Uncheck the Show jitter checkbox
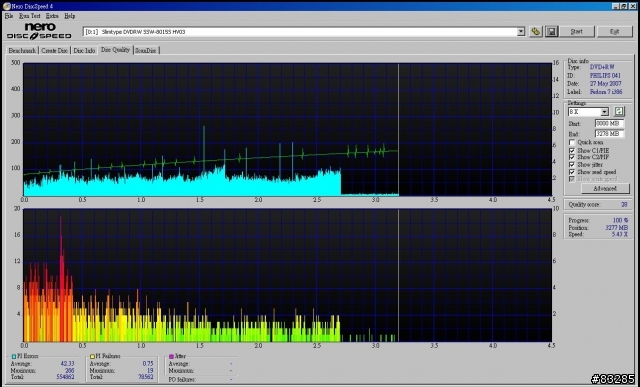Screen dimensions: 640x387 tap(572, 165)
